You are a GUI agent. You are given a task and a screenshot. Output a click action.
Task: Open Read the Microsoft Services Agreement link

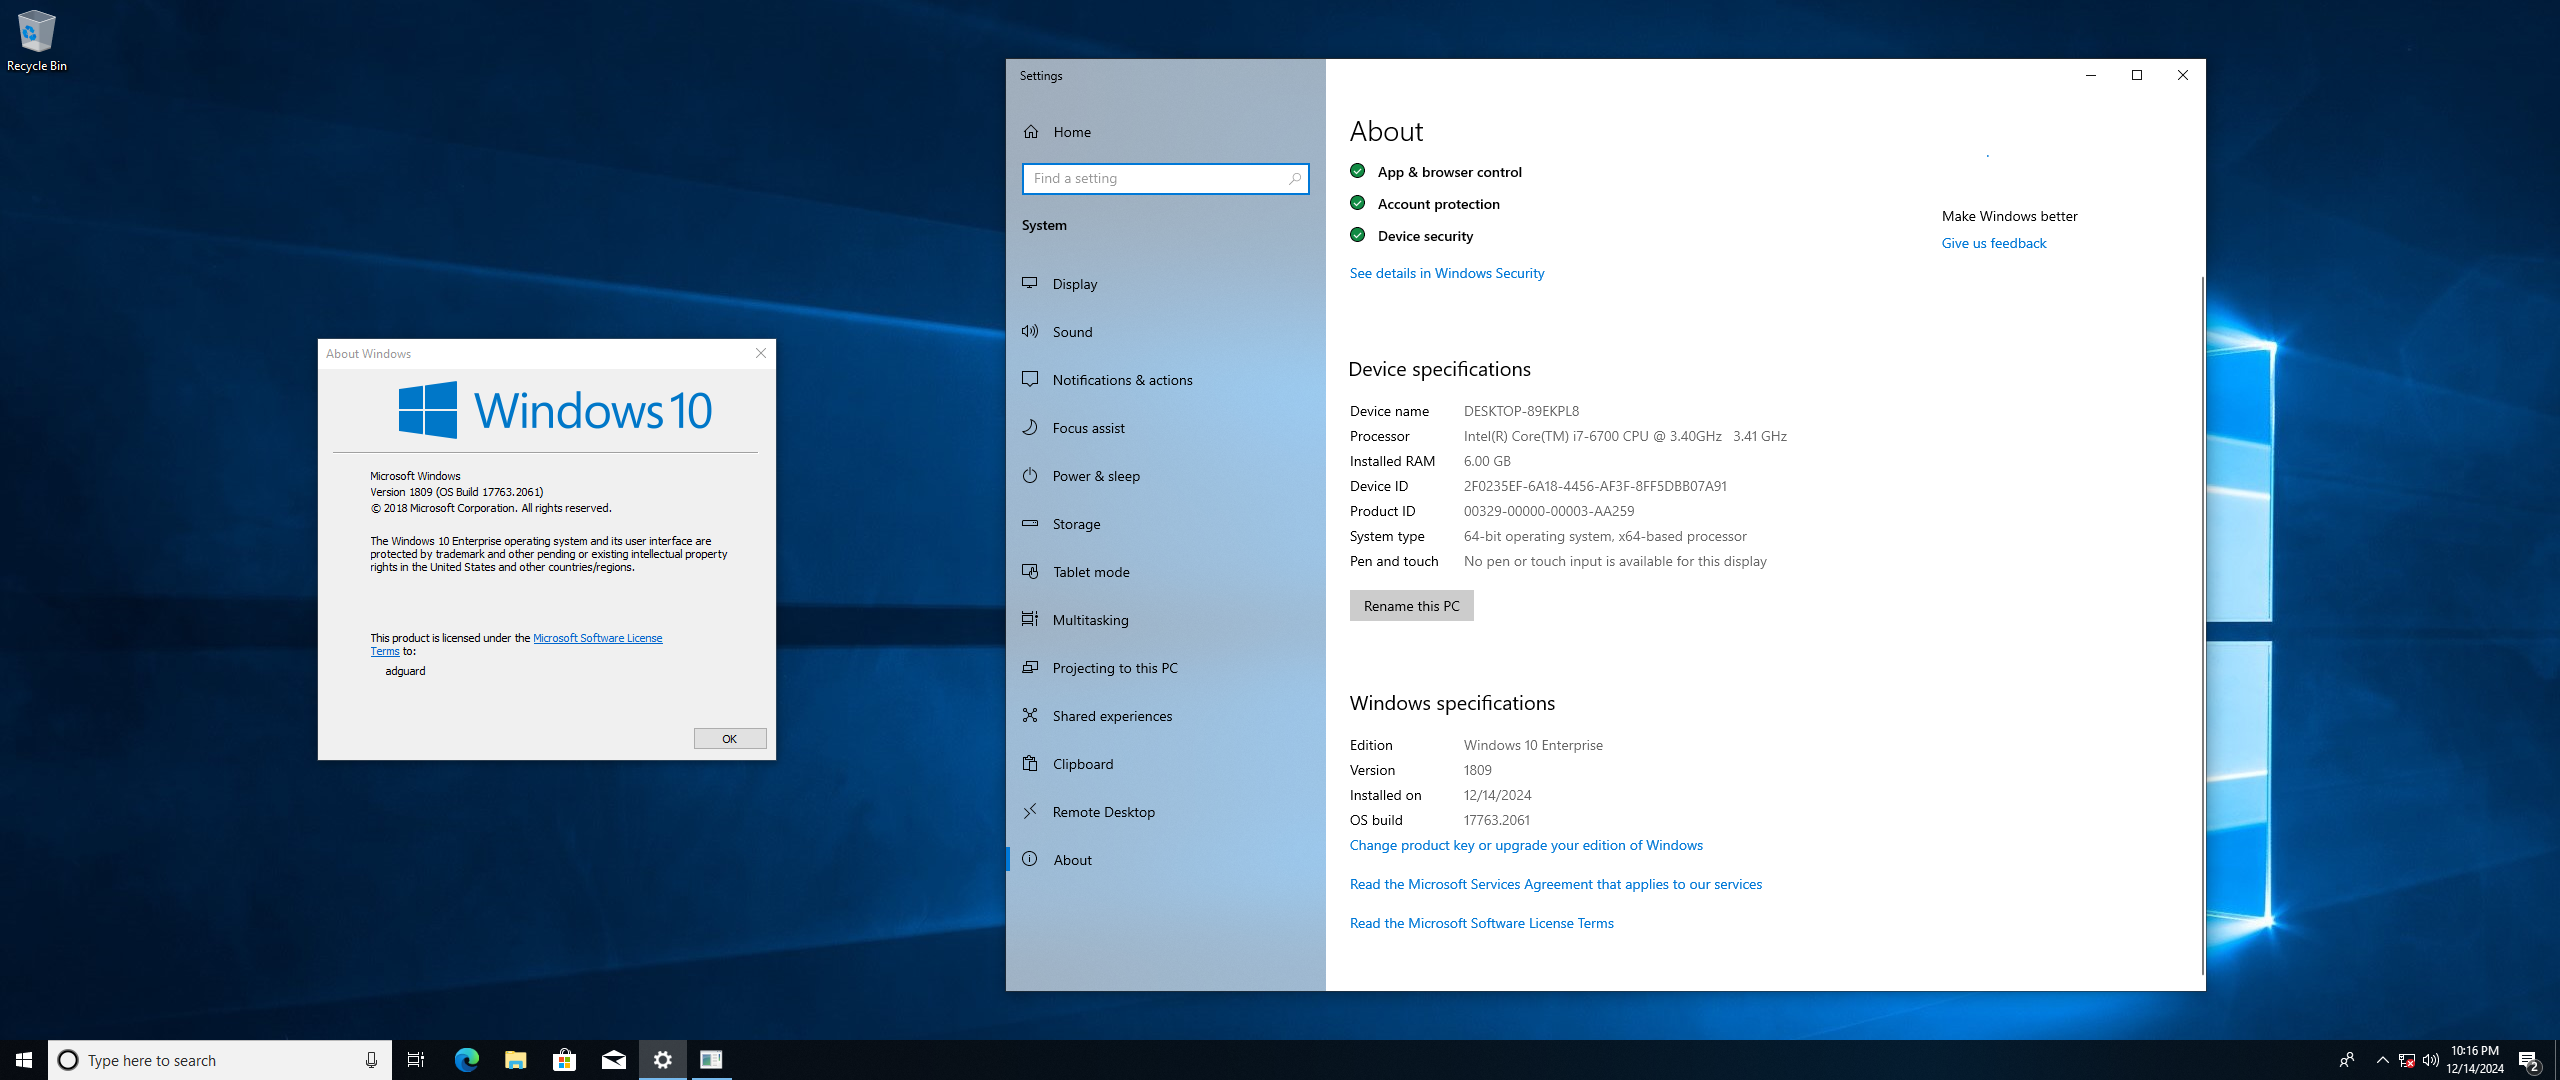(1555, 884)
